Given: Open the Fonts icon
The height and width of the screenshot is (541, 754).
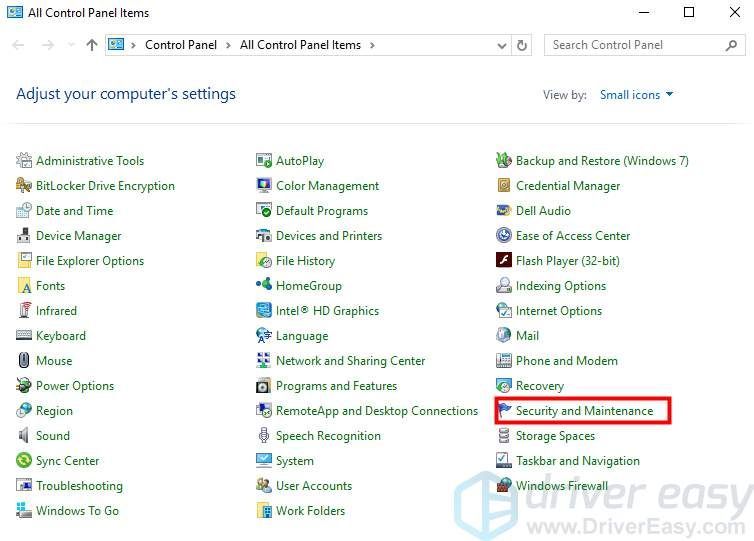Looking at the screenshot, I should (24, 285).
